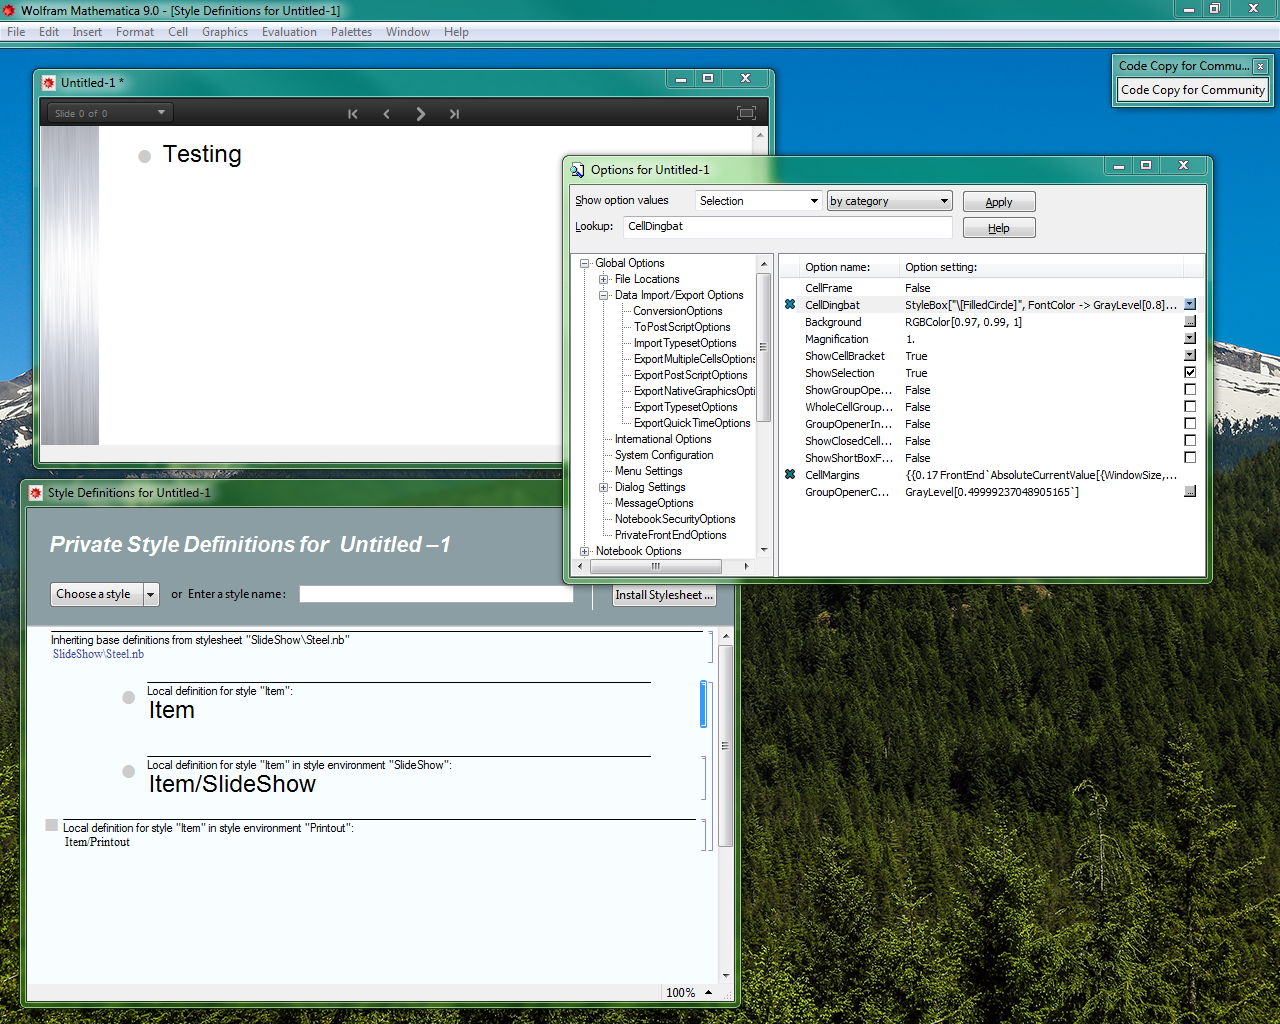Open the by category dropdown
Image resolution: width=1280 pixels, height=1024 pixels.
tap(889, 201)
